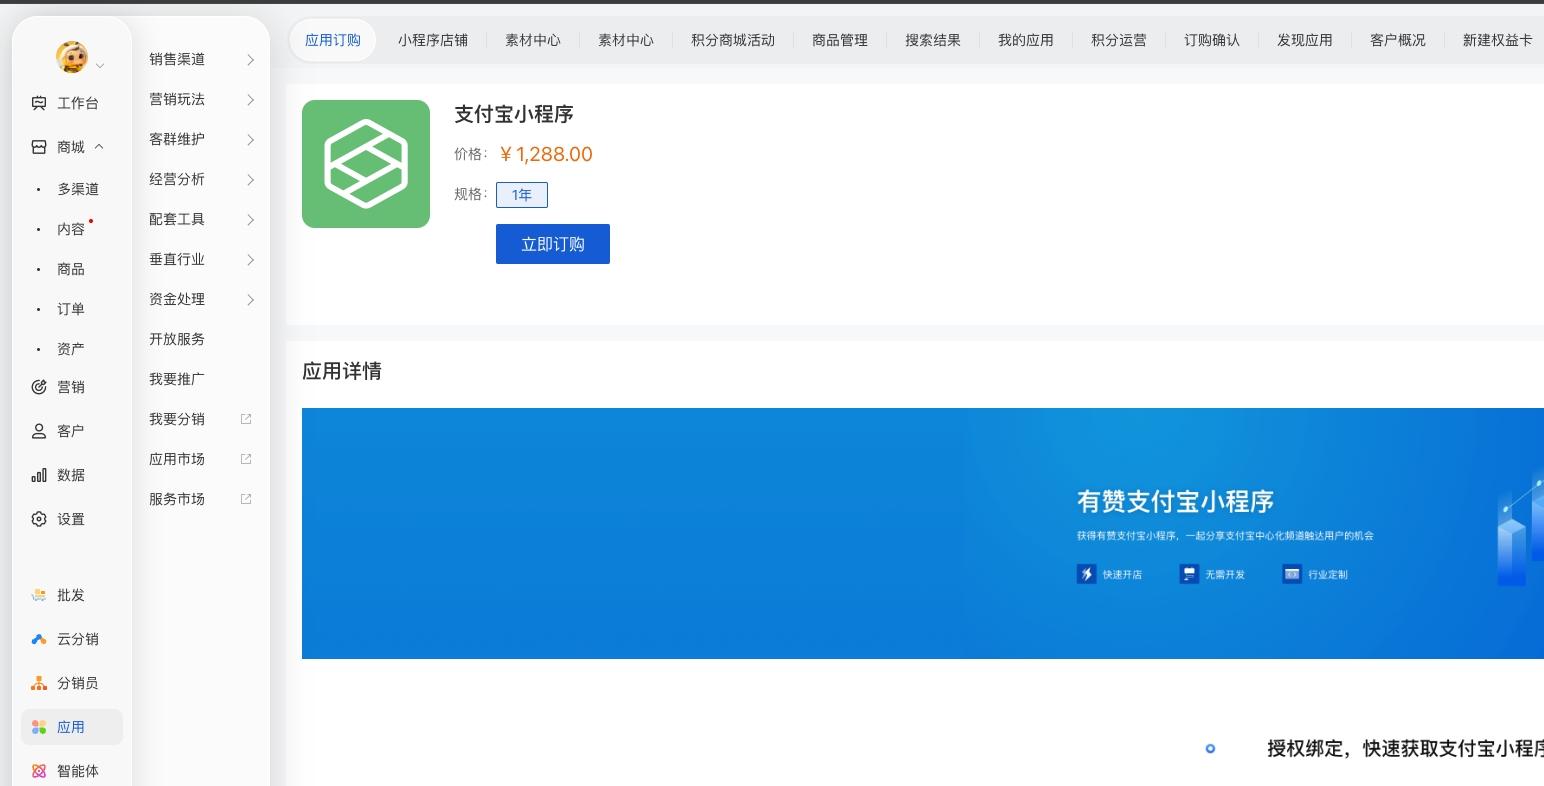Switch to the 发现应用 tab
This screenshot has width=1544, height=786.
1305,40
